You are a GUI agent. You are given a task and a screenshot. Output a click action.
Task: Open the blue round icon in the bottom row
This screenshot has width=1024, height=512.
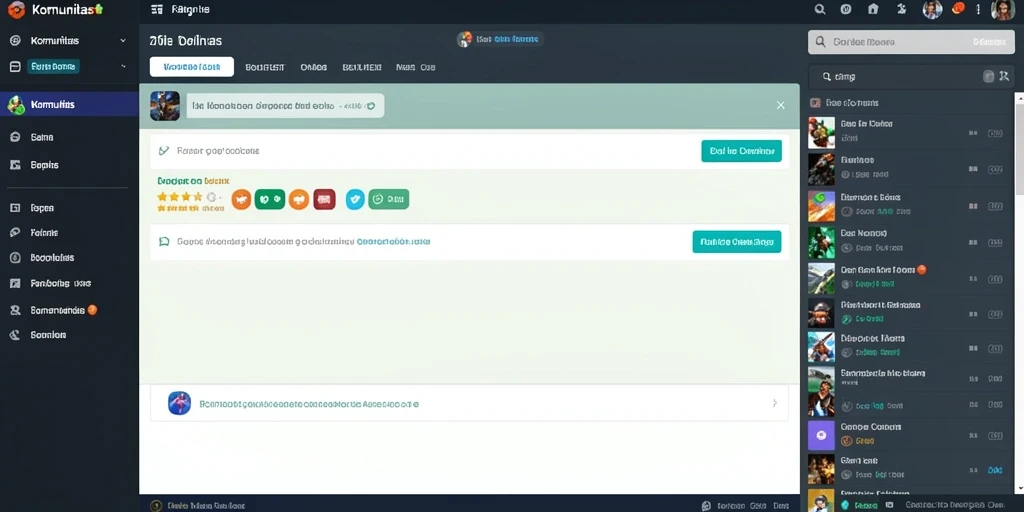tap(180, 403)
